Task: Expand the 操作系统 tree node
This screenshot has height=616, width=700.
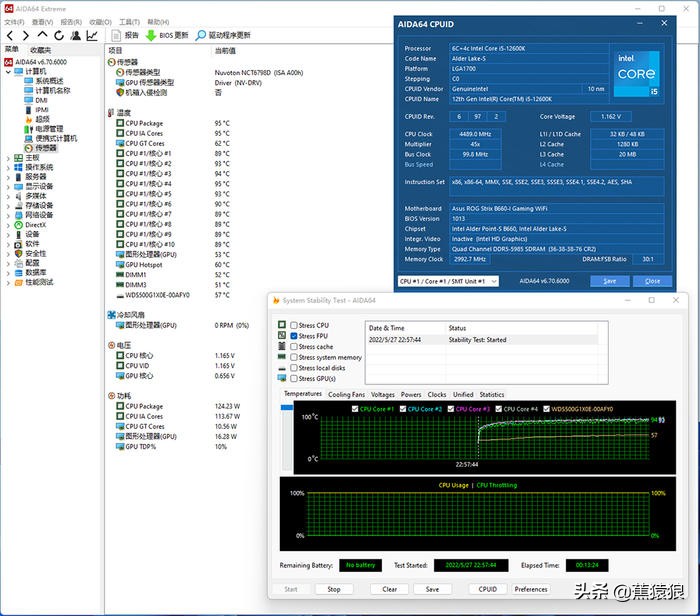Action: pos(8,167)
